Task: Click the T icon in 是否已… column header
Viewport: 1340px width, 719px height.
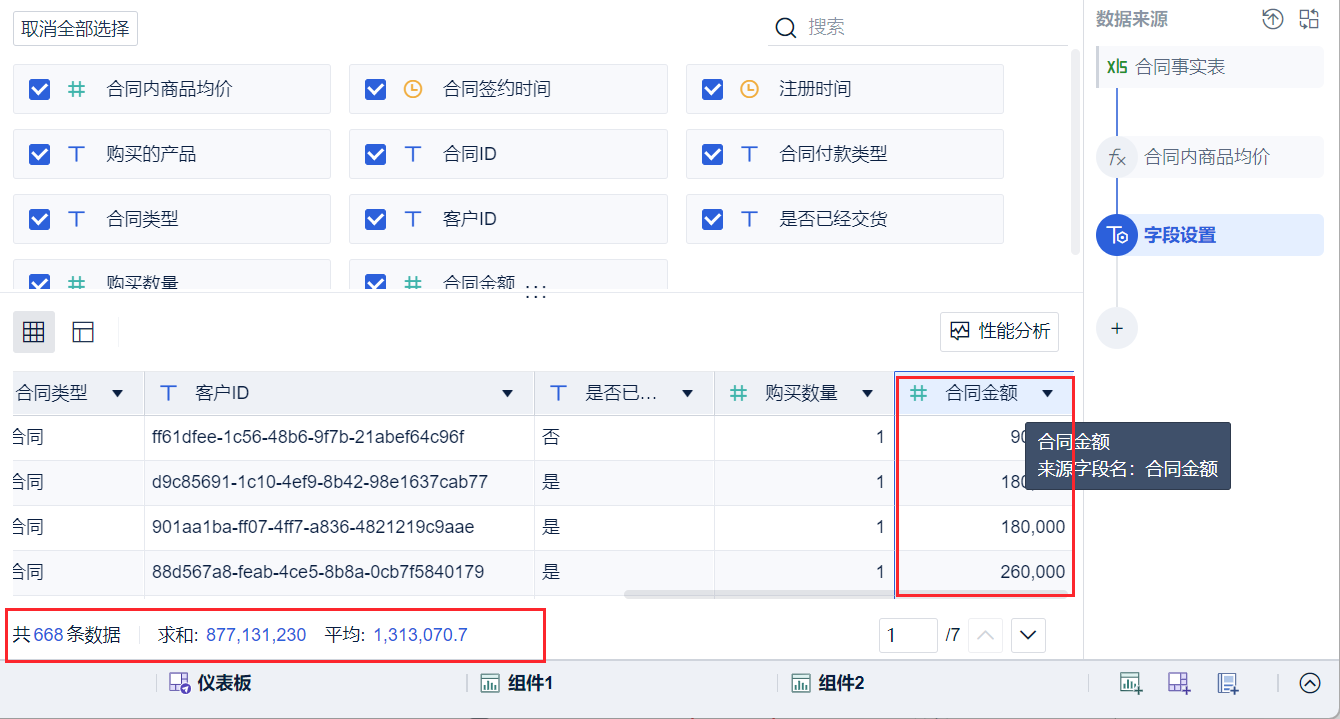Action: click(x=559, y=393)
